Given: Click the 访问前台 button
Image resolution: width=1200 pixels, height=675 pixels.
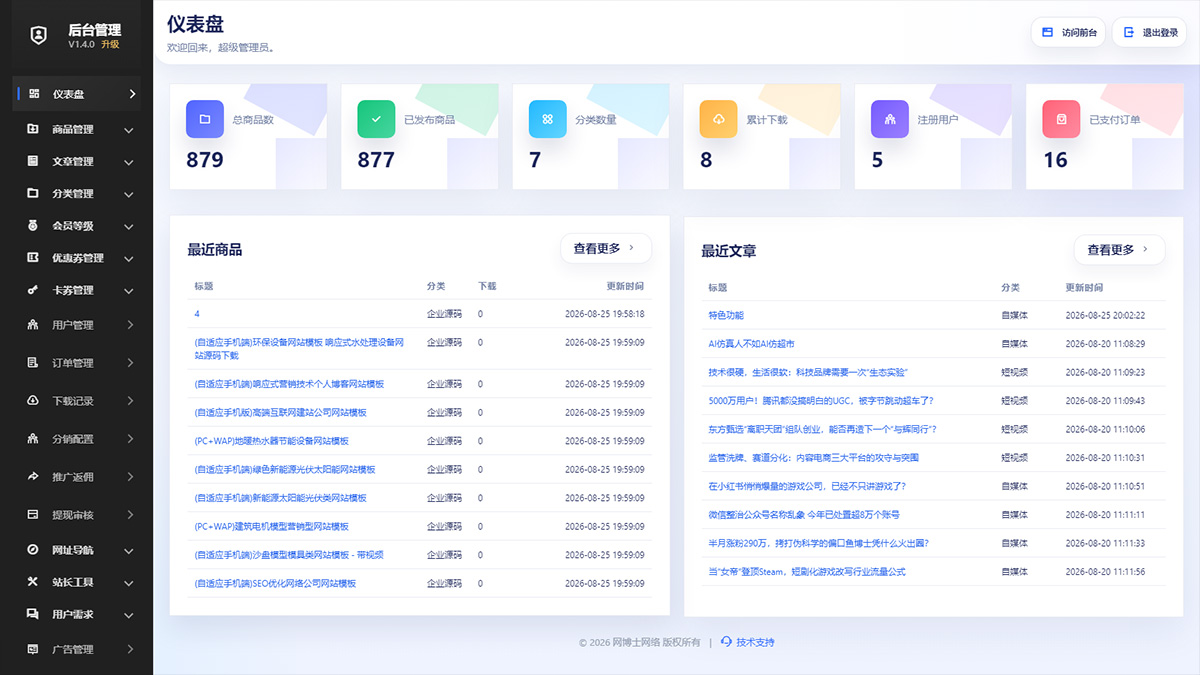Looking at the screenshot, I should click(1068, 32).
